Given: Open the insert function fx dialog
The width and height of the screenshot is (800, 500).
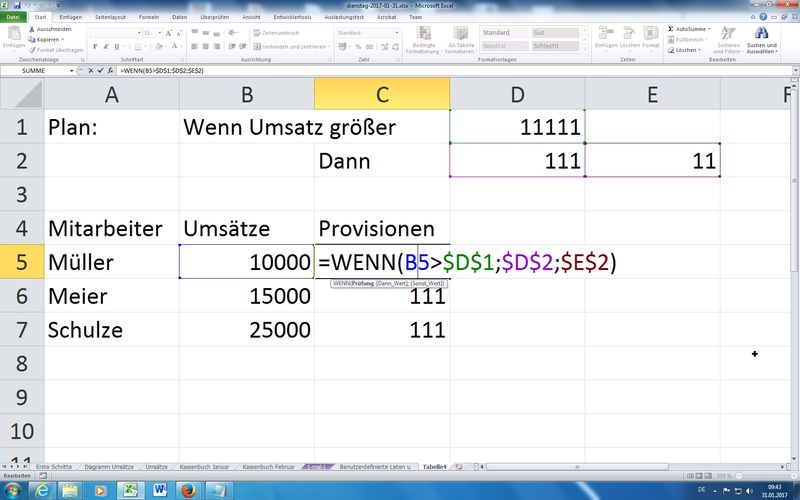Looking at the screenshot, I should pyautogui.click(x=110, y=71).
